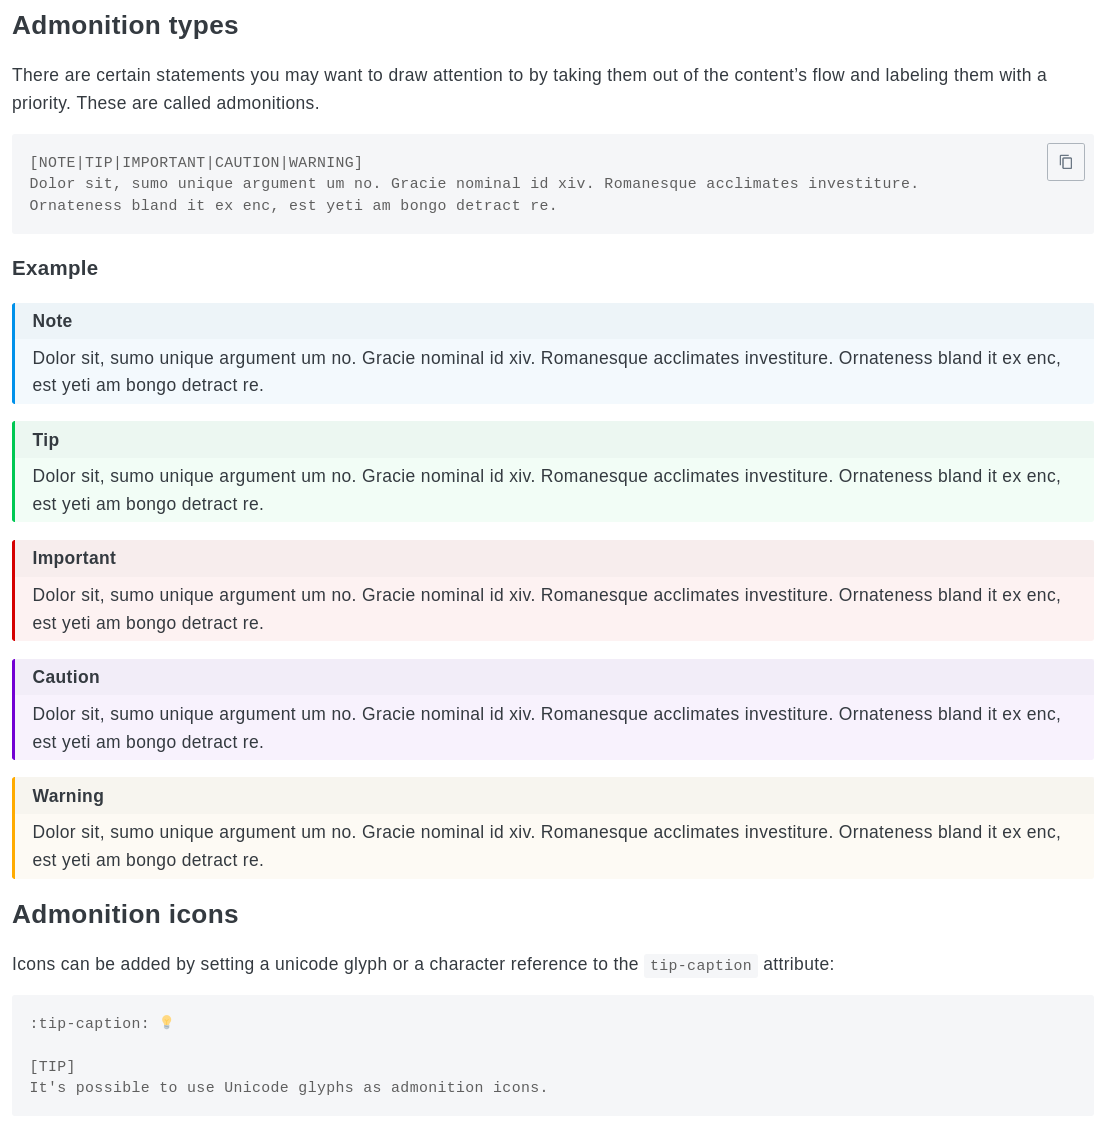1117x1128 pixels.
Task: Select the Caution admonition header
Action: click(x=66, y=677)
